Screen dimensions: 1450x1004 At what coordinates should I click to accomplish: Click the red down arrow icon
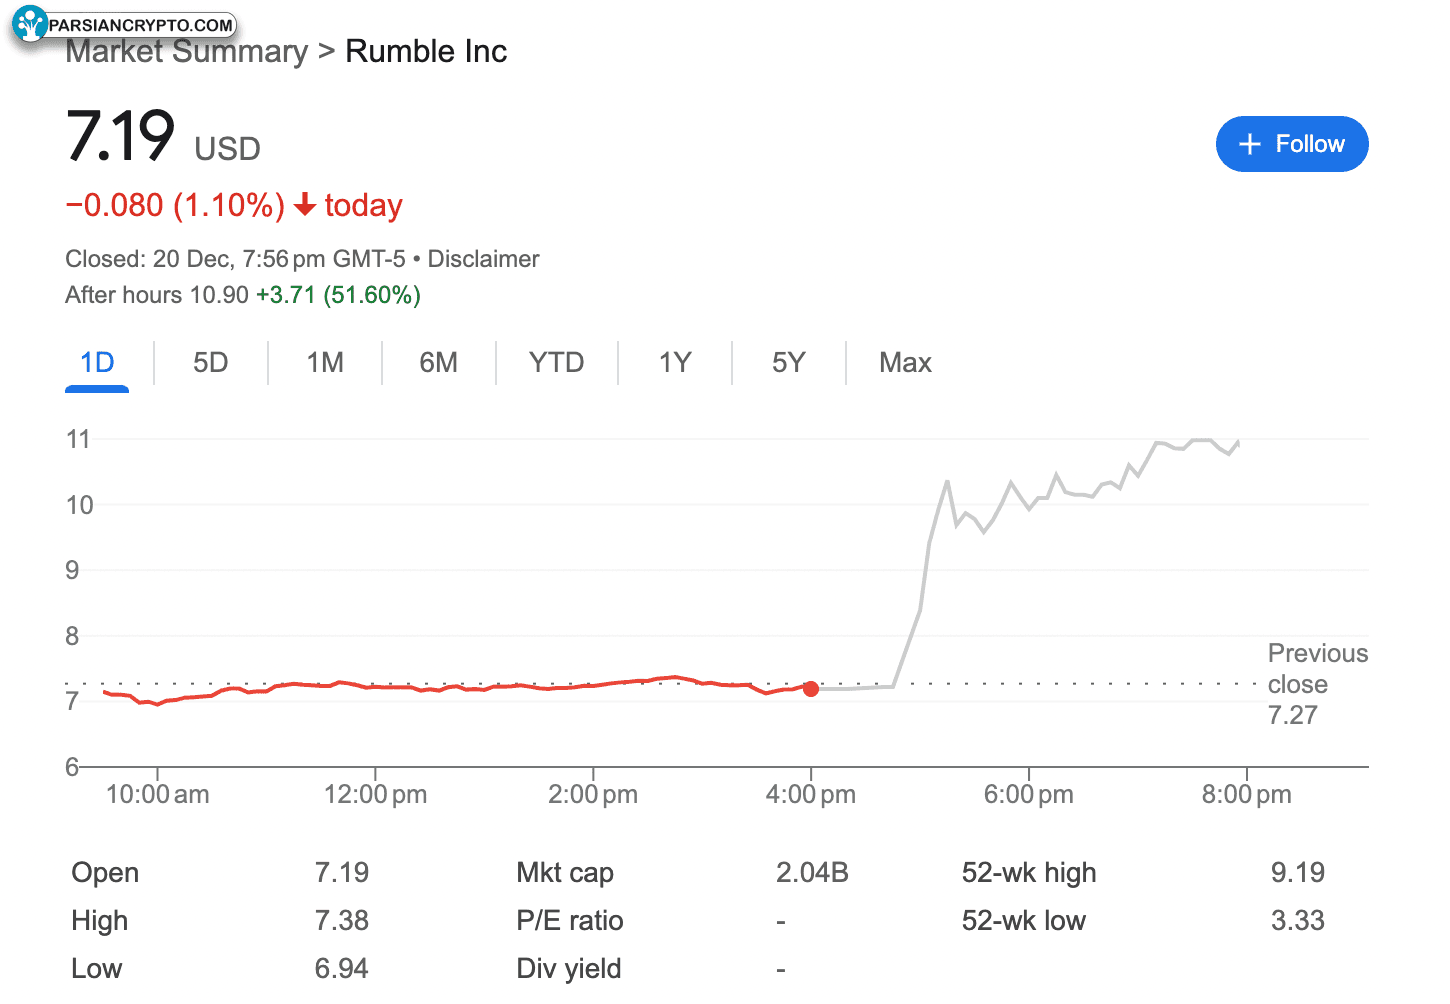[305, 205]
